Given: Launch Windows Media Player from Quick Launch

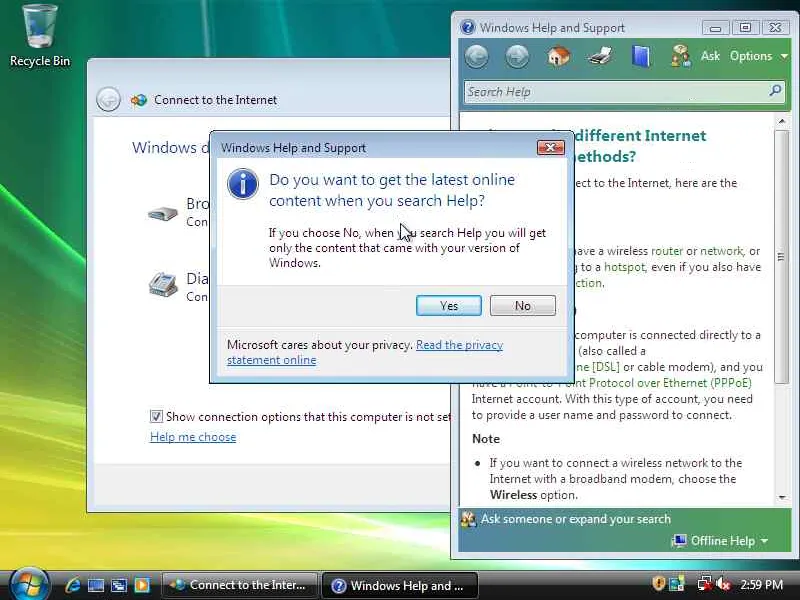Looking at the screenshot, I should tap(142, 585).
